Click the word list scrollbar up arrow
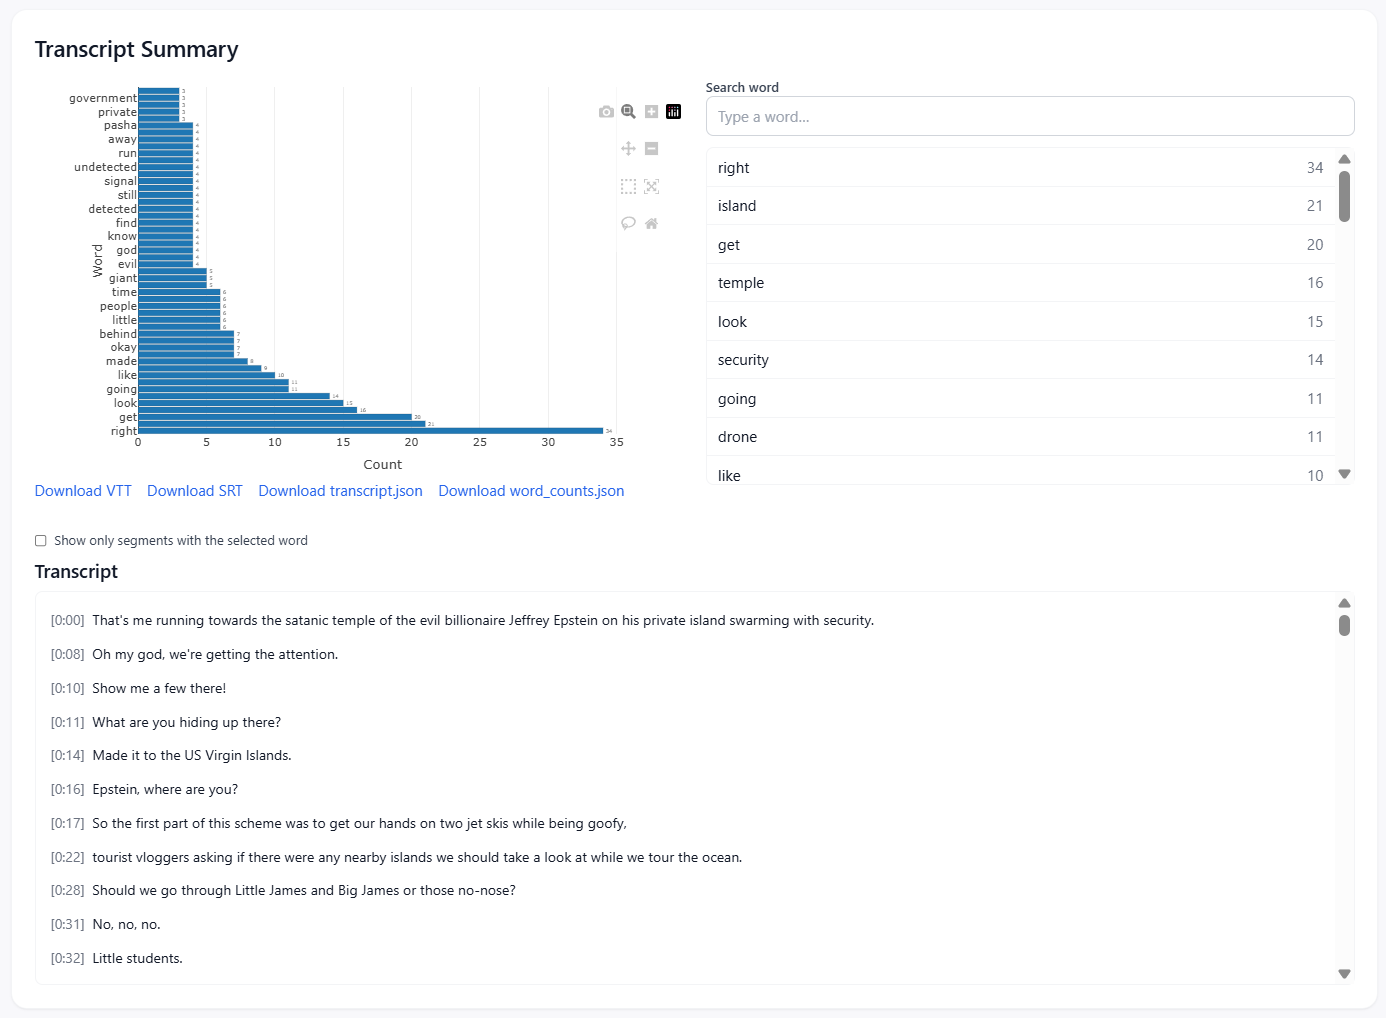 [1344, 159]
